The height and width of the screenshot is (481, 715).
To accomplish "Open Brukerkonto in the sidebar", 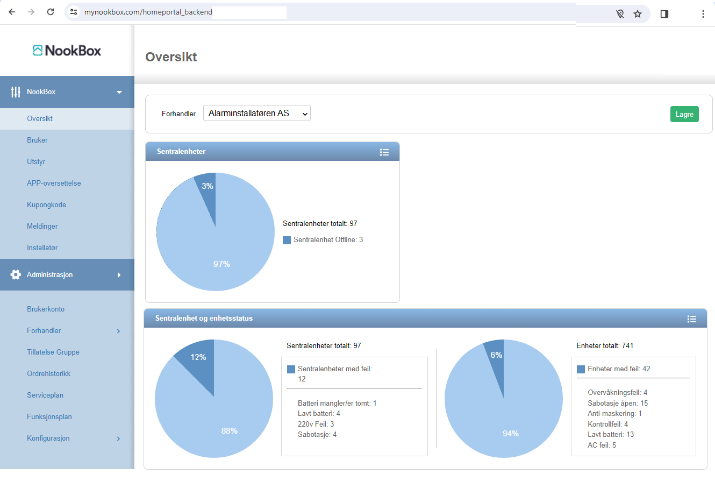I will click(46, 309).
